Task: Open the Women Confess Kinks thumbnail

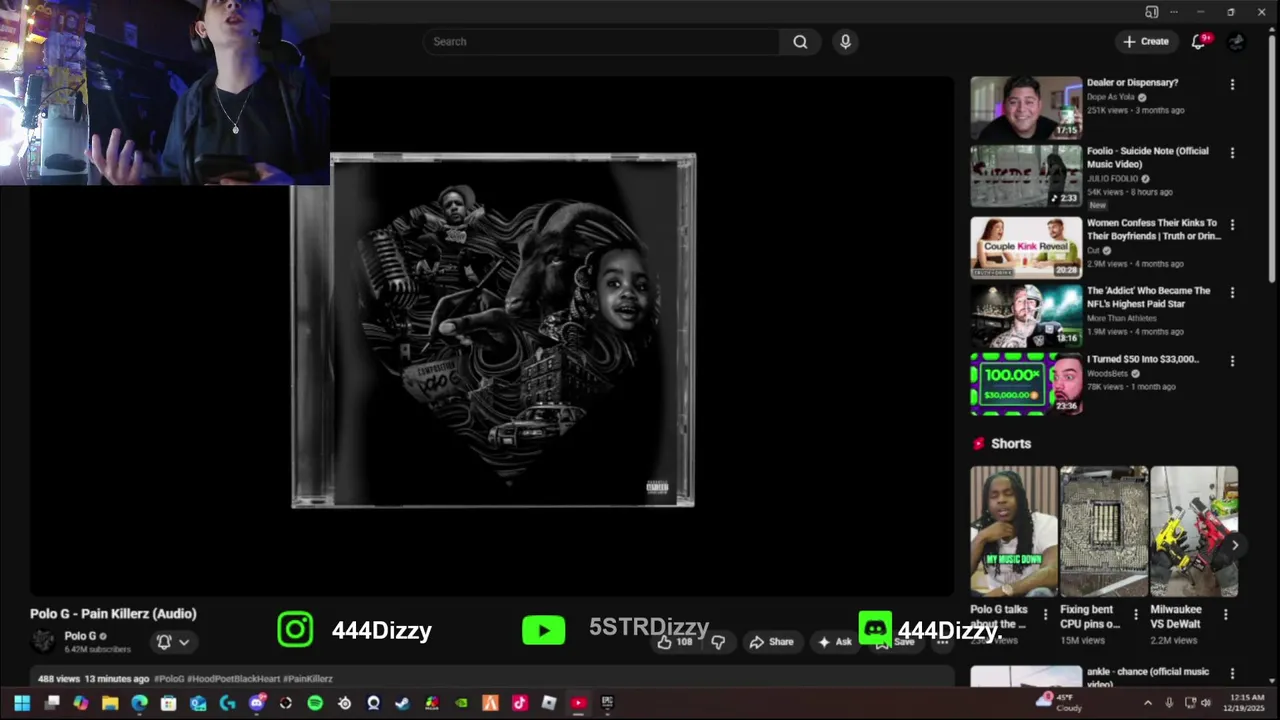Action: point(1026,247)
